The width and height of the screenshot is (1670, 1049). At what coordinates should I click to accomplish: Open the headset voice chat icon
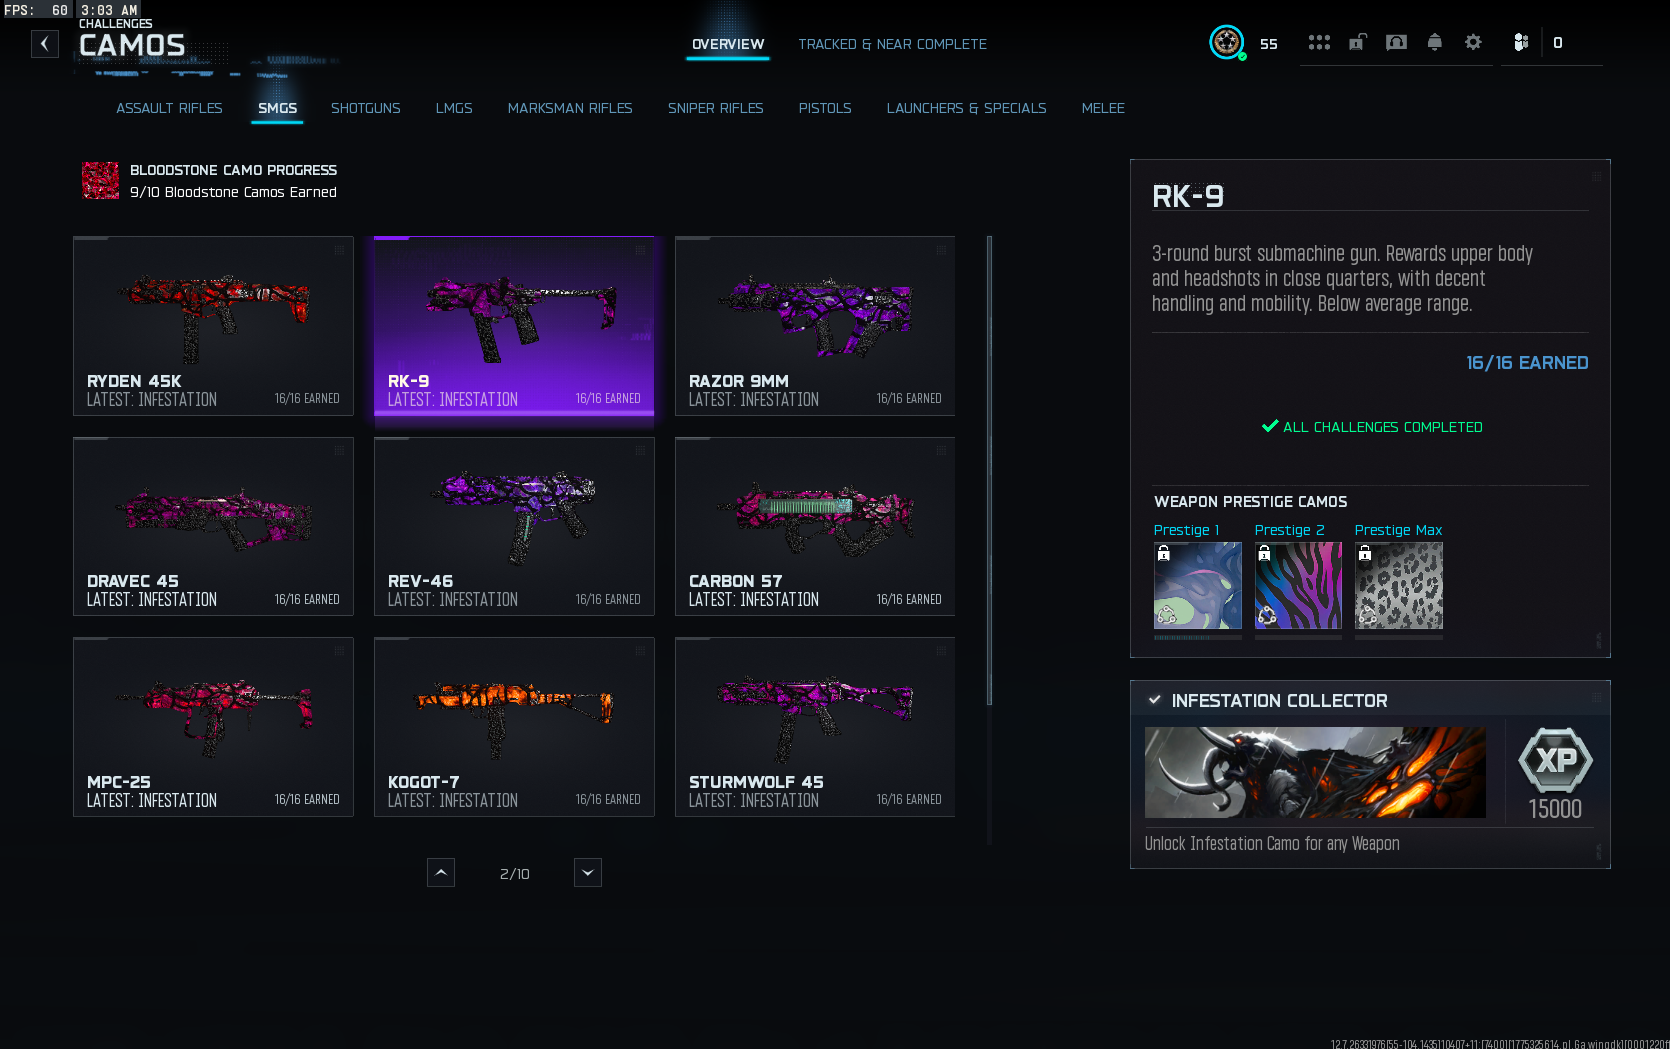(x=1396, y=42)
